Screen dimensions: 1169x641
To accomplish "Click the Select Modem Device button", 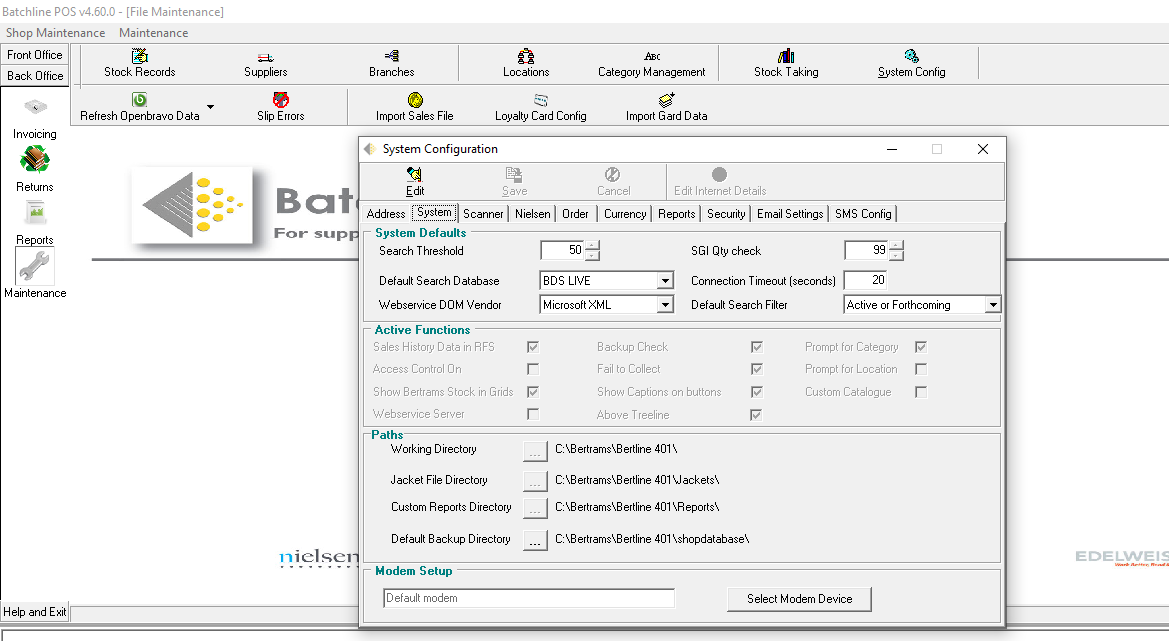I will [x=799, y=599].
